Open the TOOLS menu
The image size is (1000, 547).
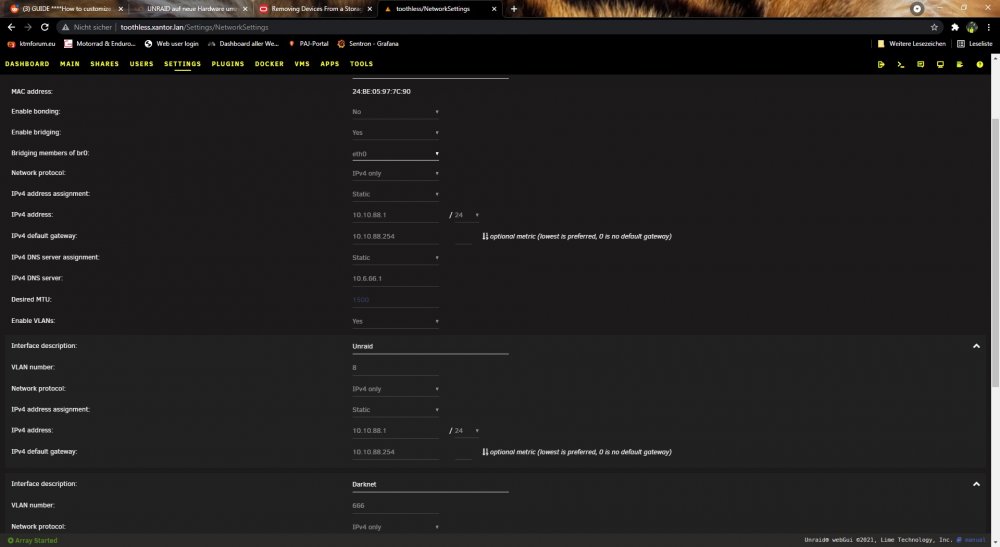pos(362,64)
